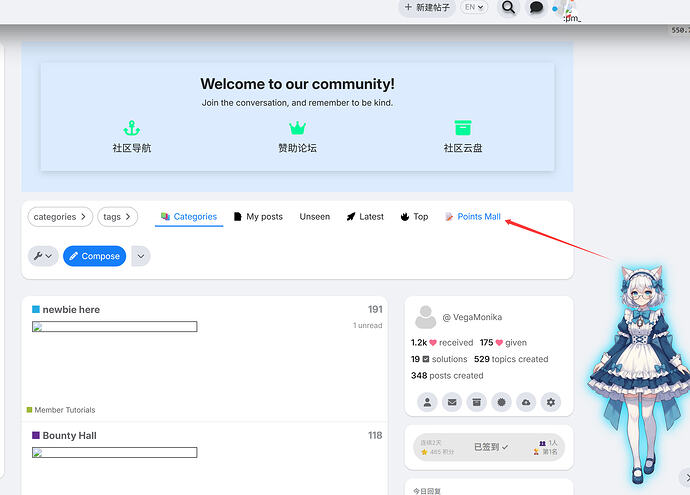
Task: Open the 社区云盘 link
Action: pos(463,148)
